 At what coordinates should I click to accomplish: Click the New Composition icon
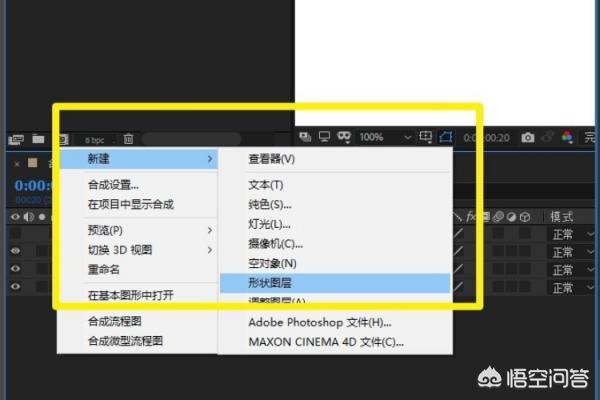(x=63, y=139)
